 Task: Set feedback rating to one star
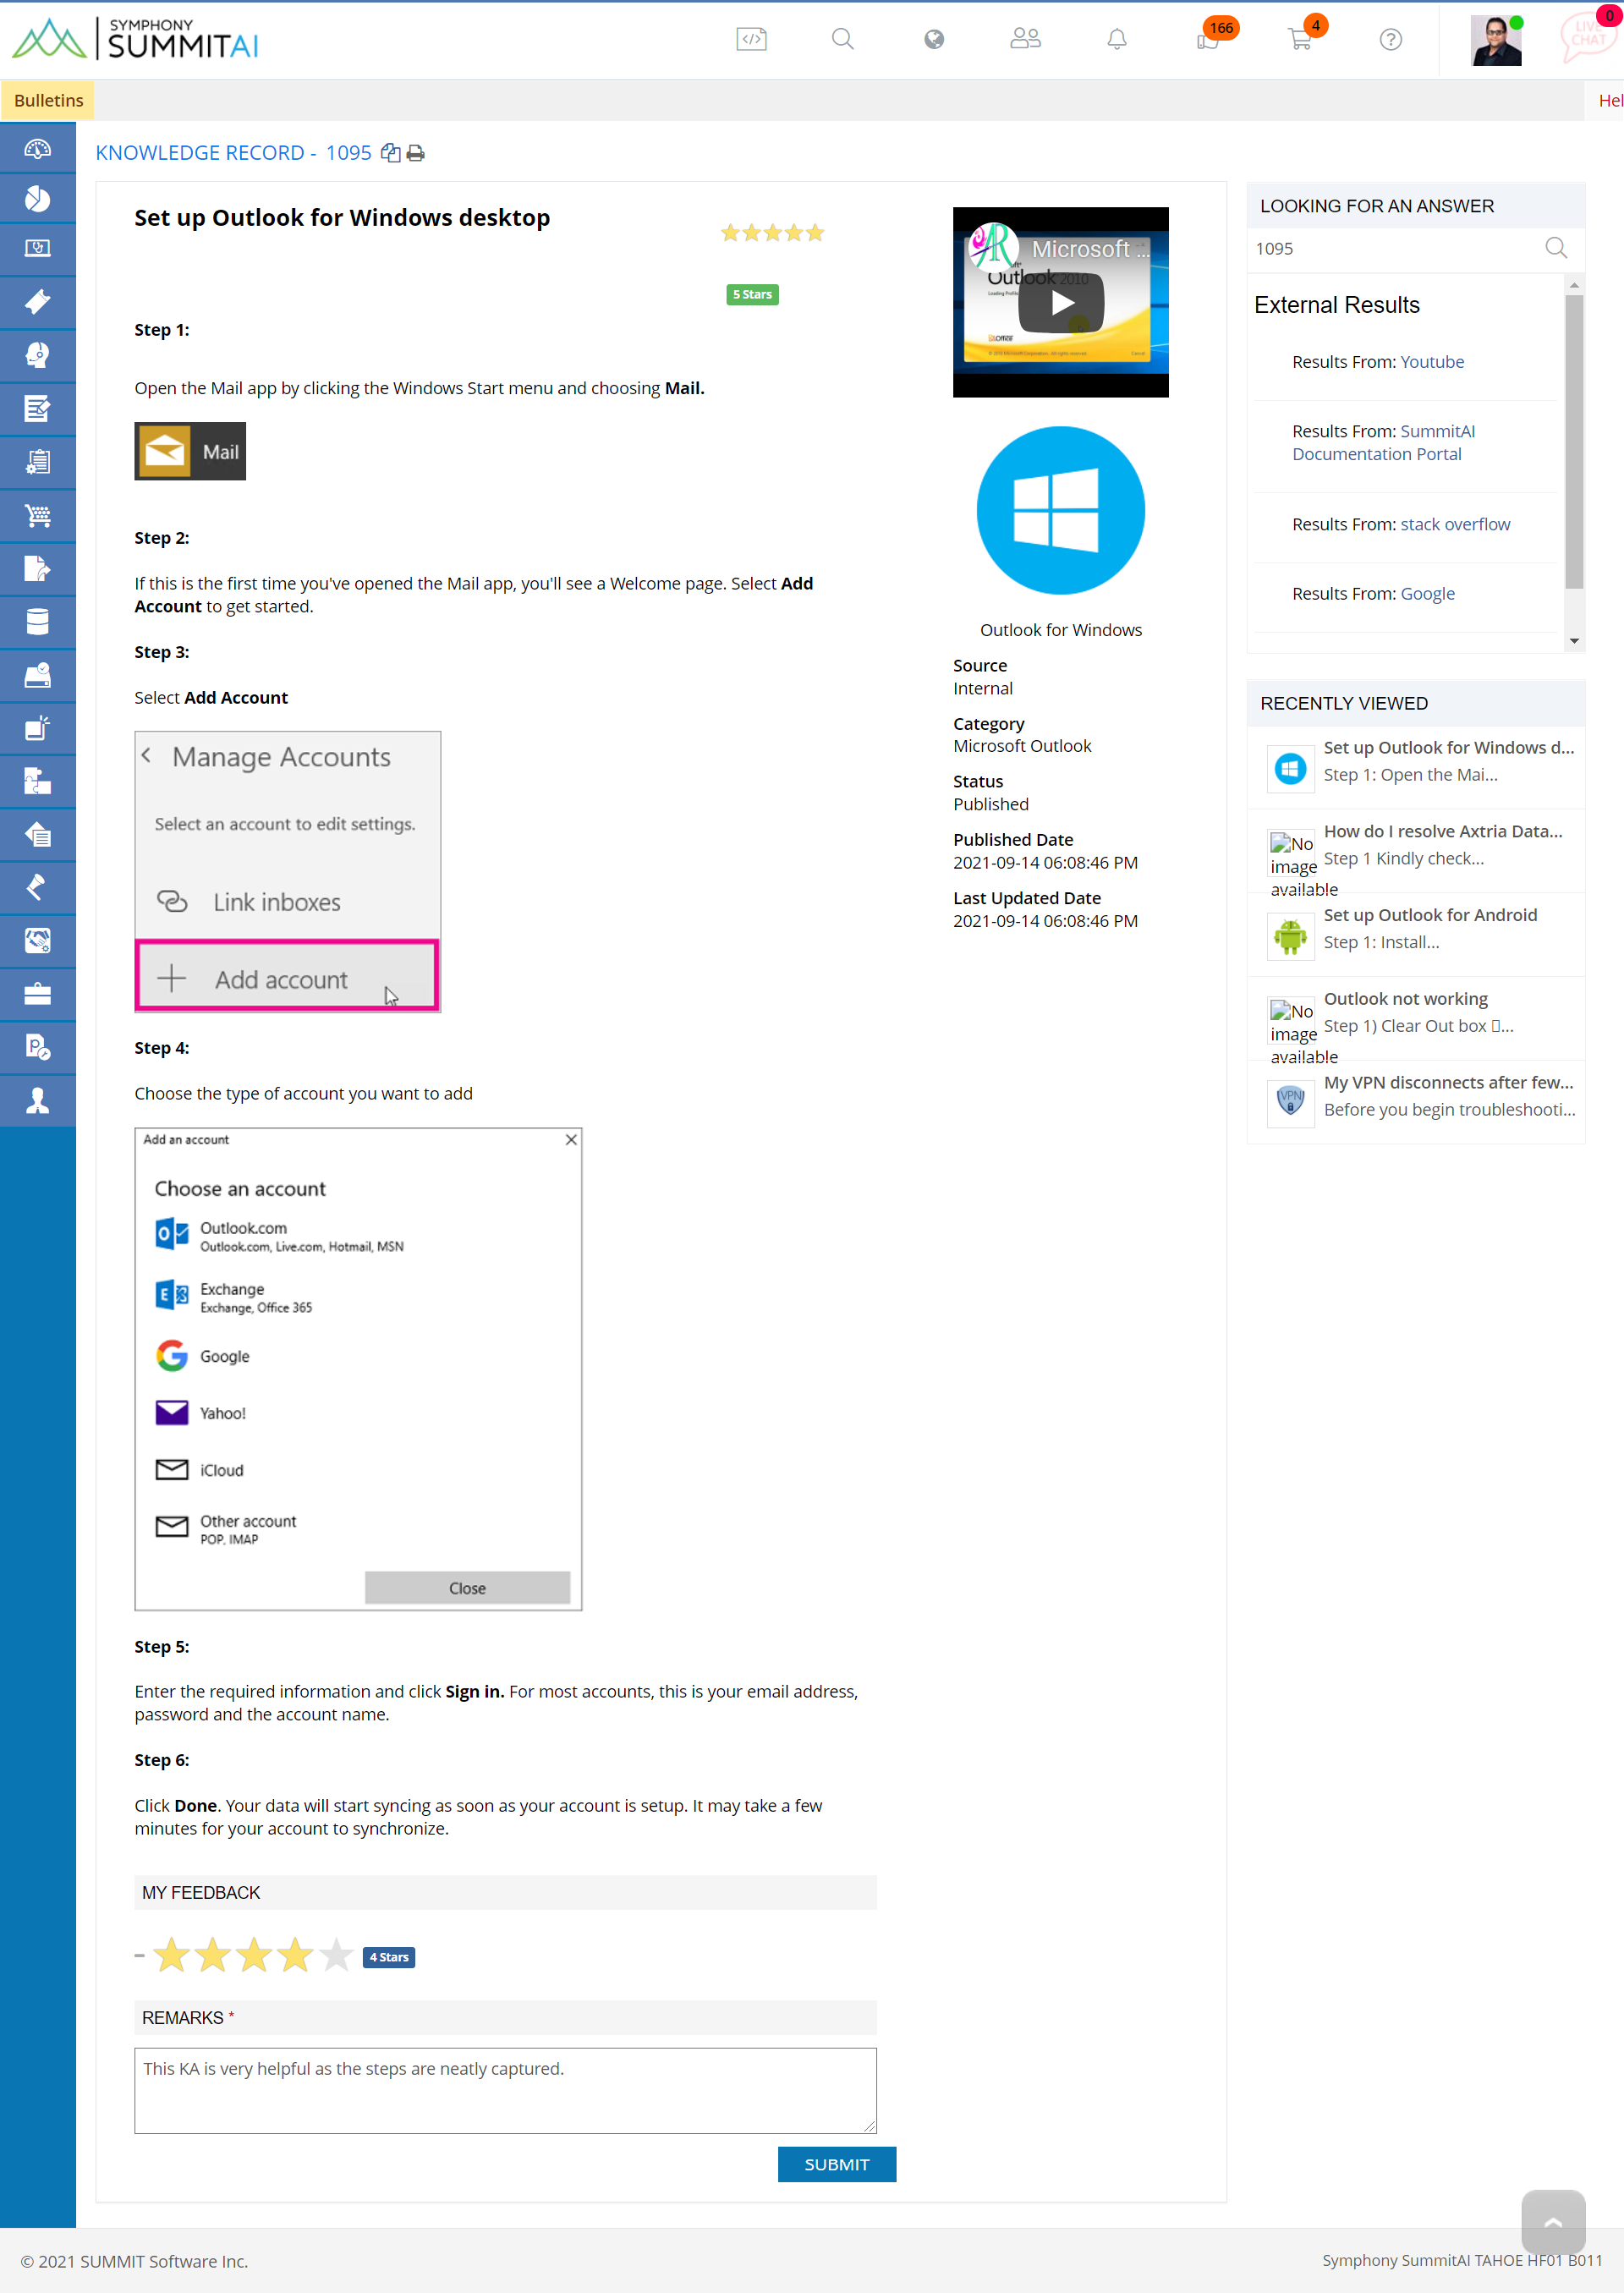click(171, 1955)
